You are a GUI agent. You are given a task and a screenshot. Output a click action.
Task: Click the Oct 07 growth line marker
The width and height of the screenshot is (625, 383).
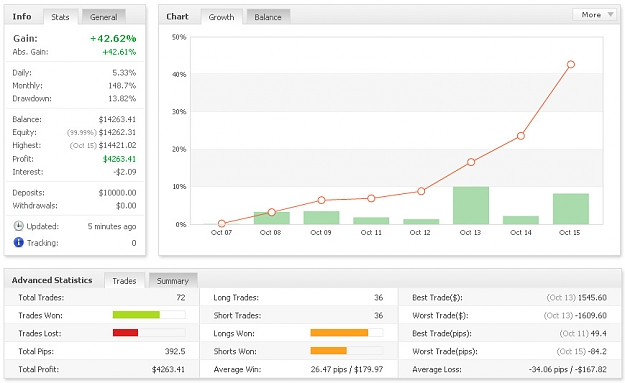[x=222, y=224]
